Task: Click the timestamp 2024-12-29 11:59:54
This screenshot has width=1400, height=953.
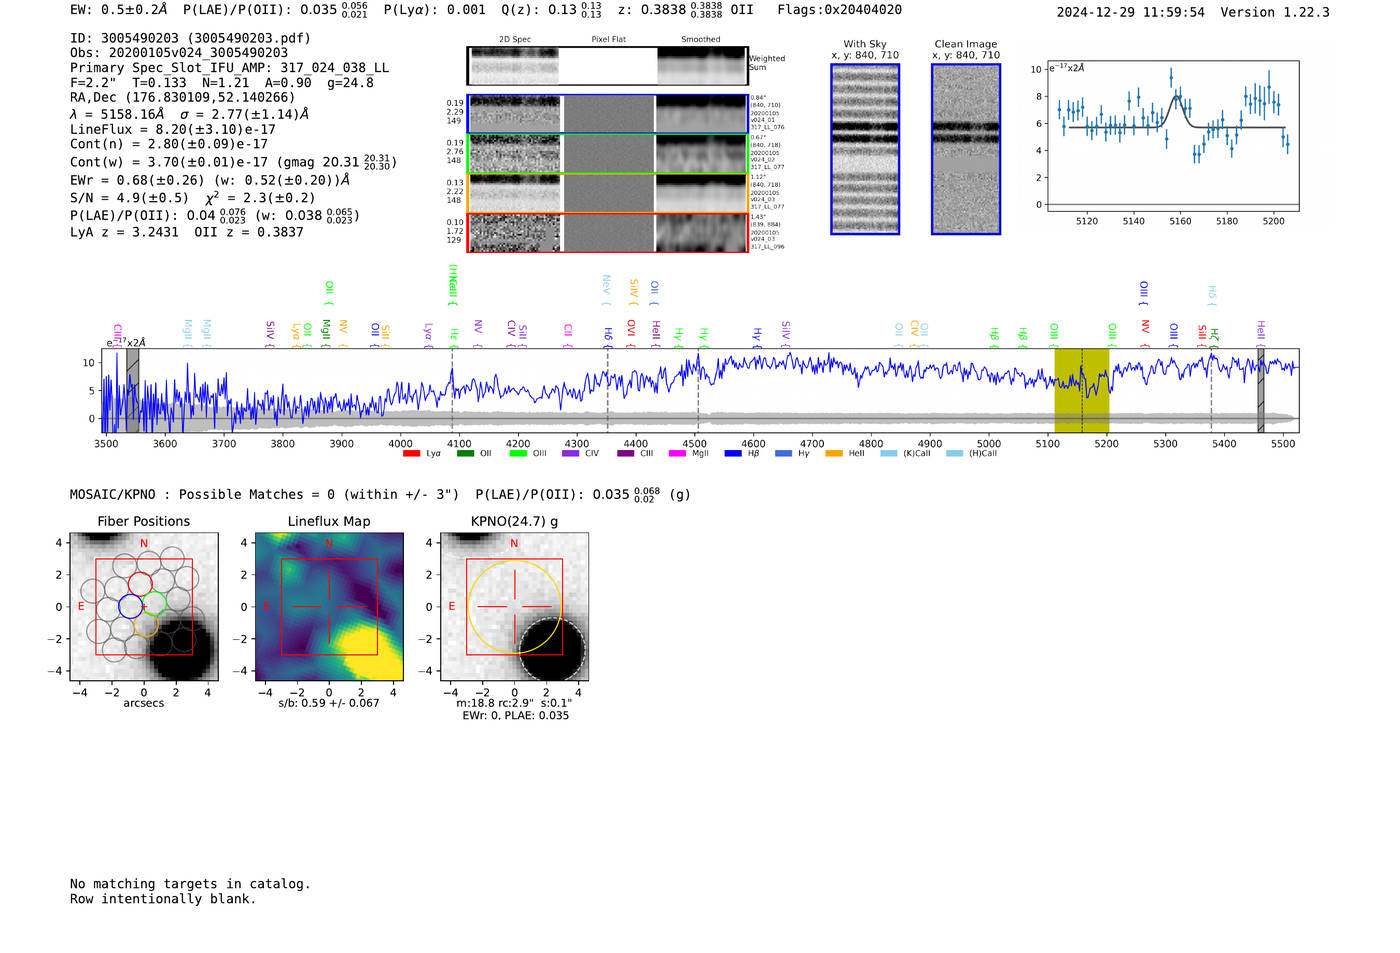Action: point(1131,12)
